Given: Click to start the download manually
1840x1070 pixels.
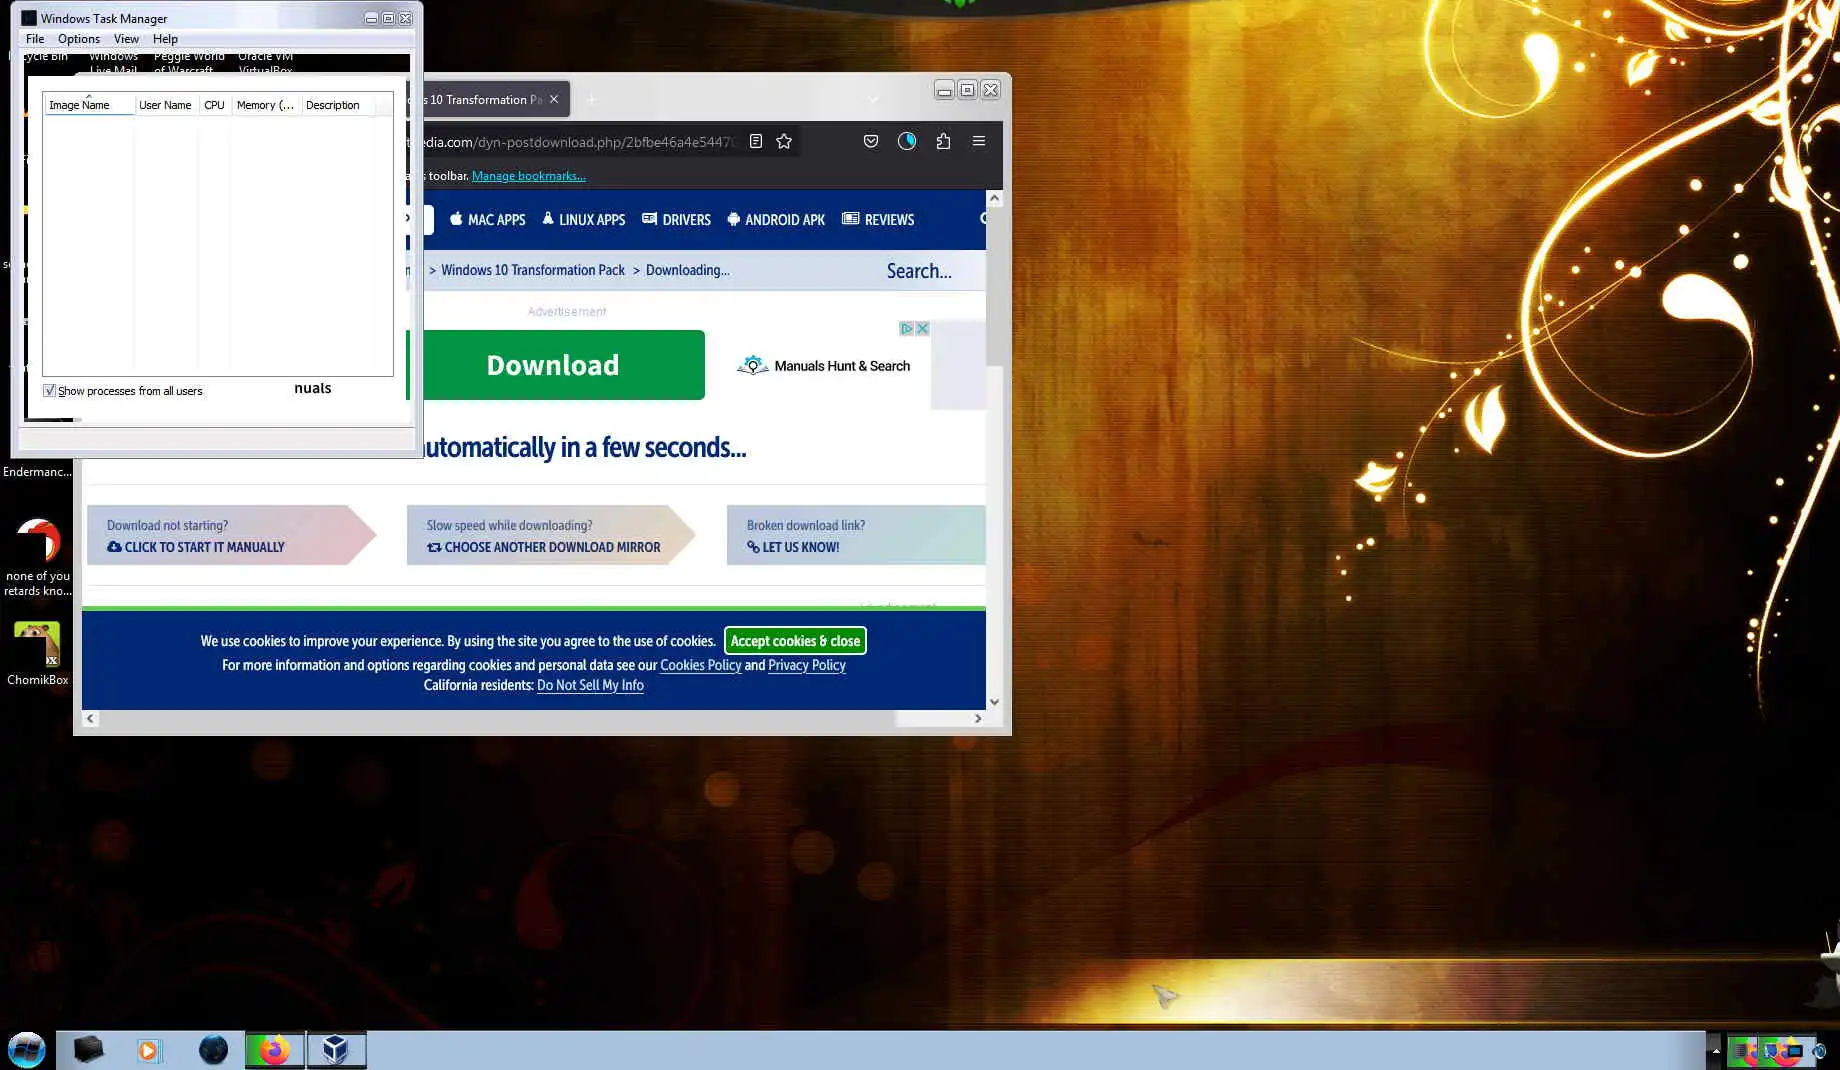Looking at the screenshot, I should (196, 547).
